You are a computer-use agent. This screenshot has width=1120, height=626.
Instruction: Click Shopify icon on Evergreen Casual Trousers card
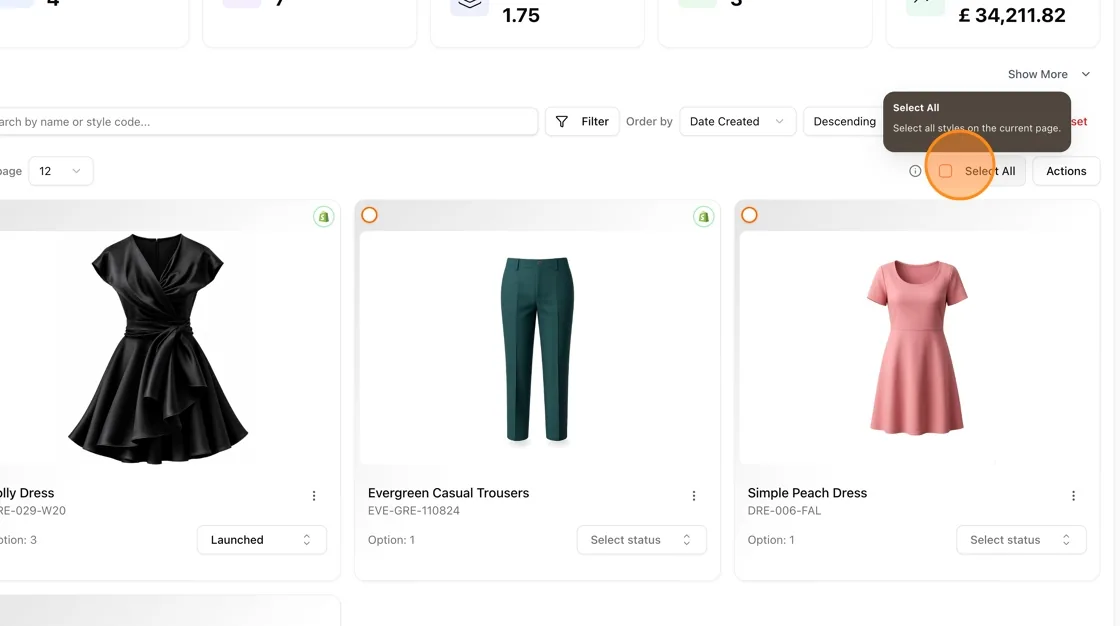704,217
